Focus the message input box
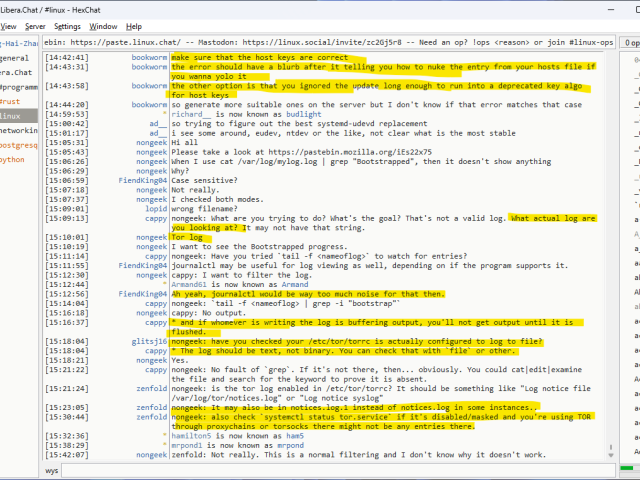The image size is (640, 480). click(x=330, y=470)
